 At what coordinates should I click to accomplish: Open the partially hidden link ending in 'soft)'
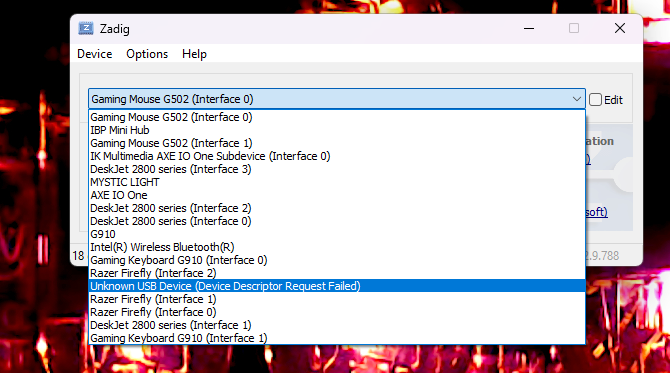coord(597,212)
